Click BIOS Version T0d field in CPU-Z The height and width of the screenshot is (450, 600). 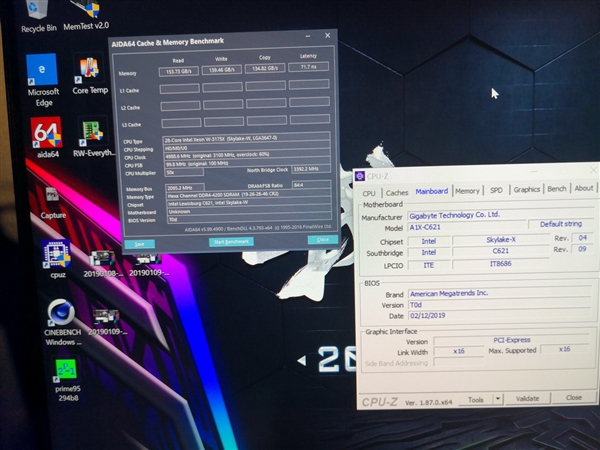coord(501,305)
